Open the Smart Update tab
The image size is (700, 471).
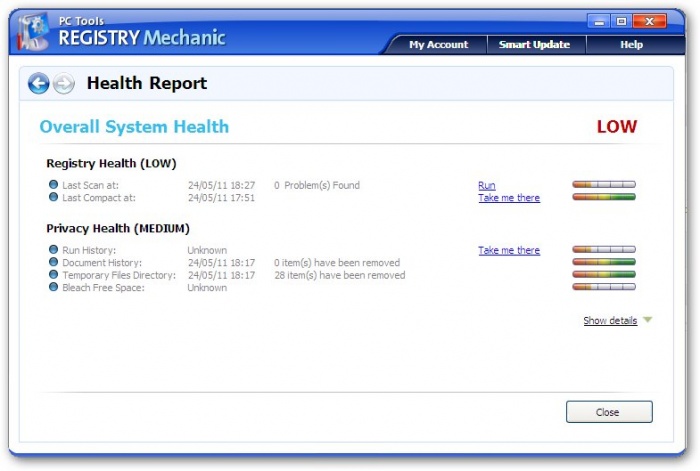(x=534, y=45)
